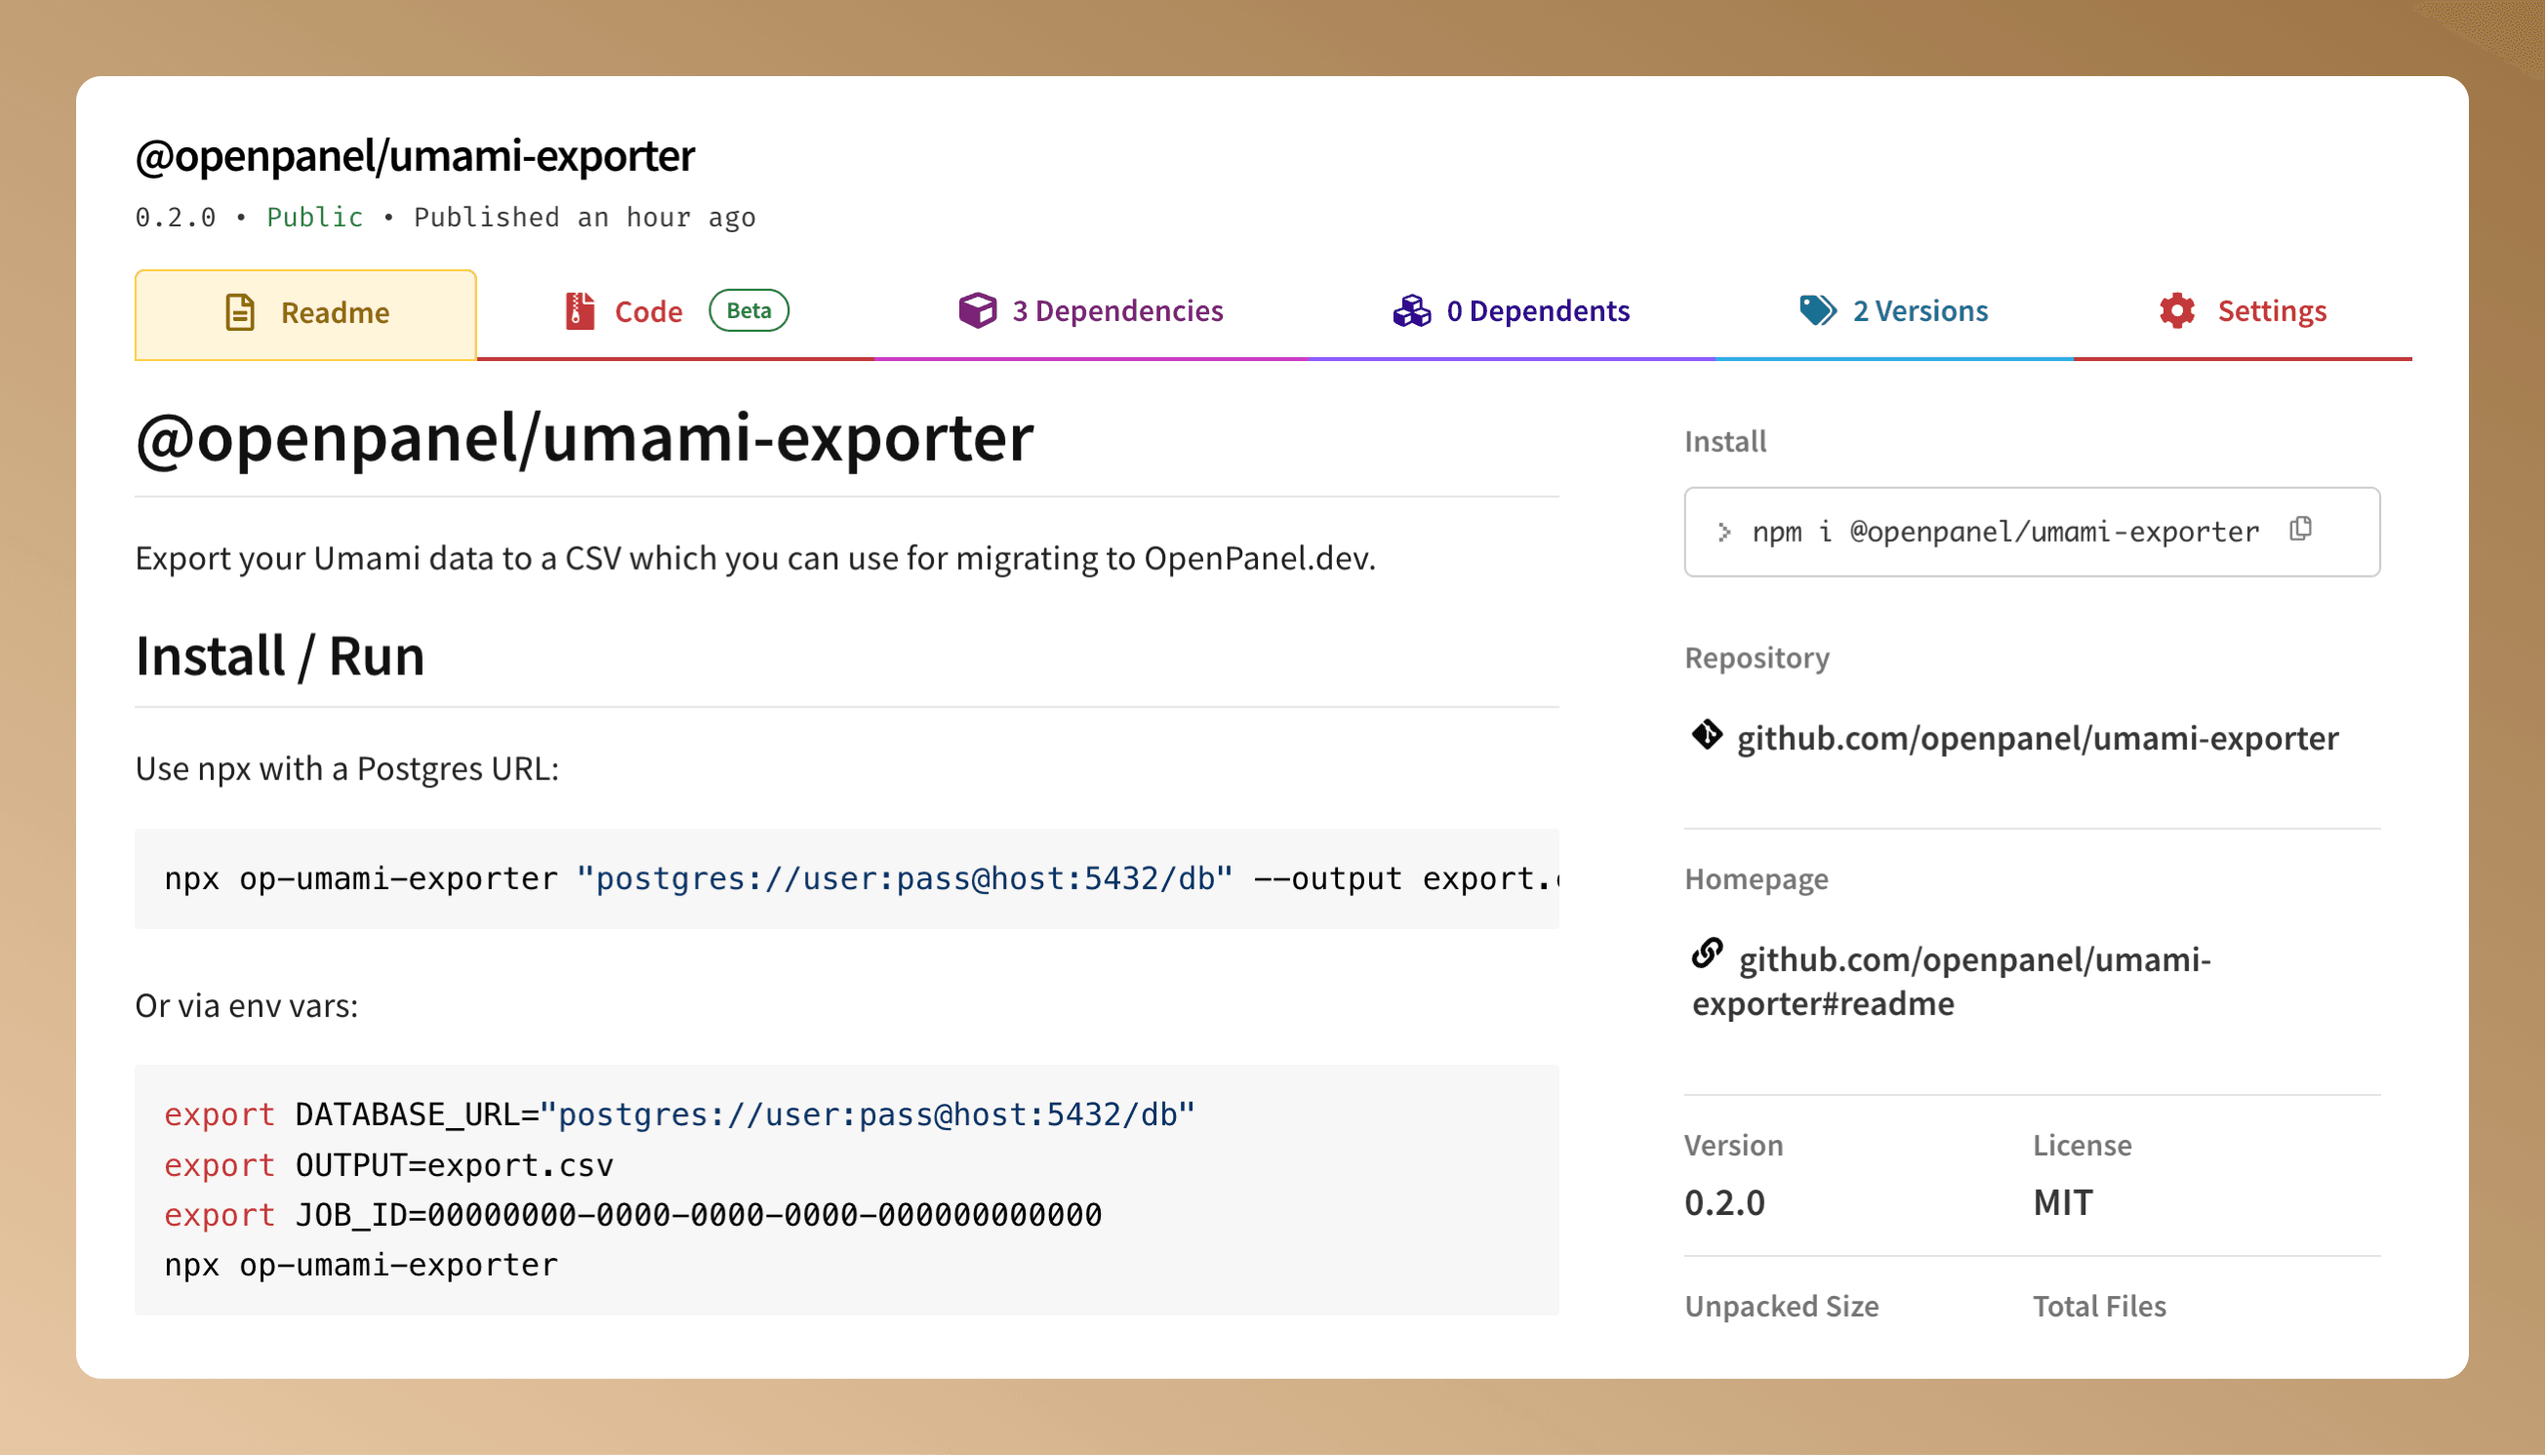Click the green Public label
This screenshot has width=2547, height=1456.
314,216
